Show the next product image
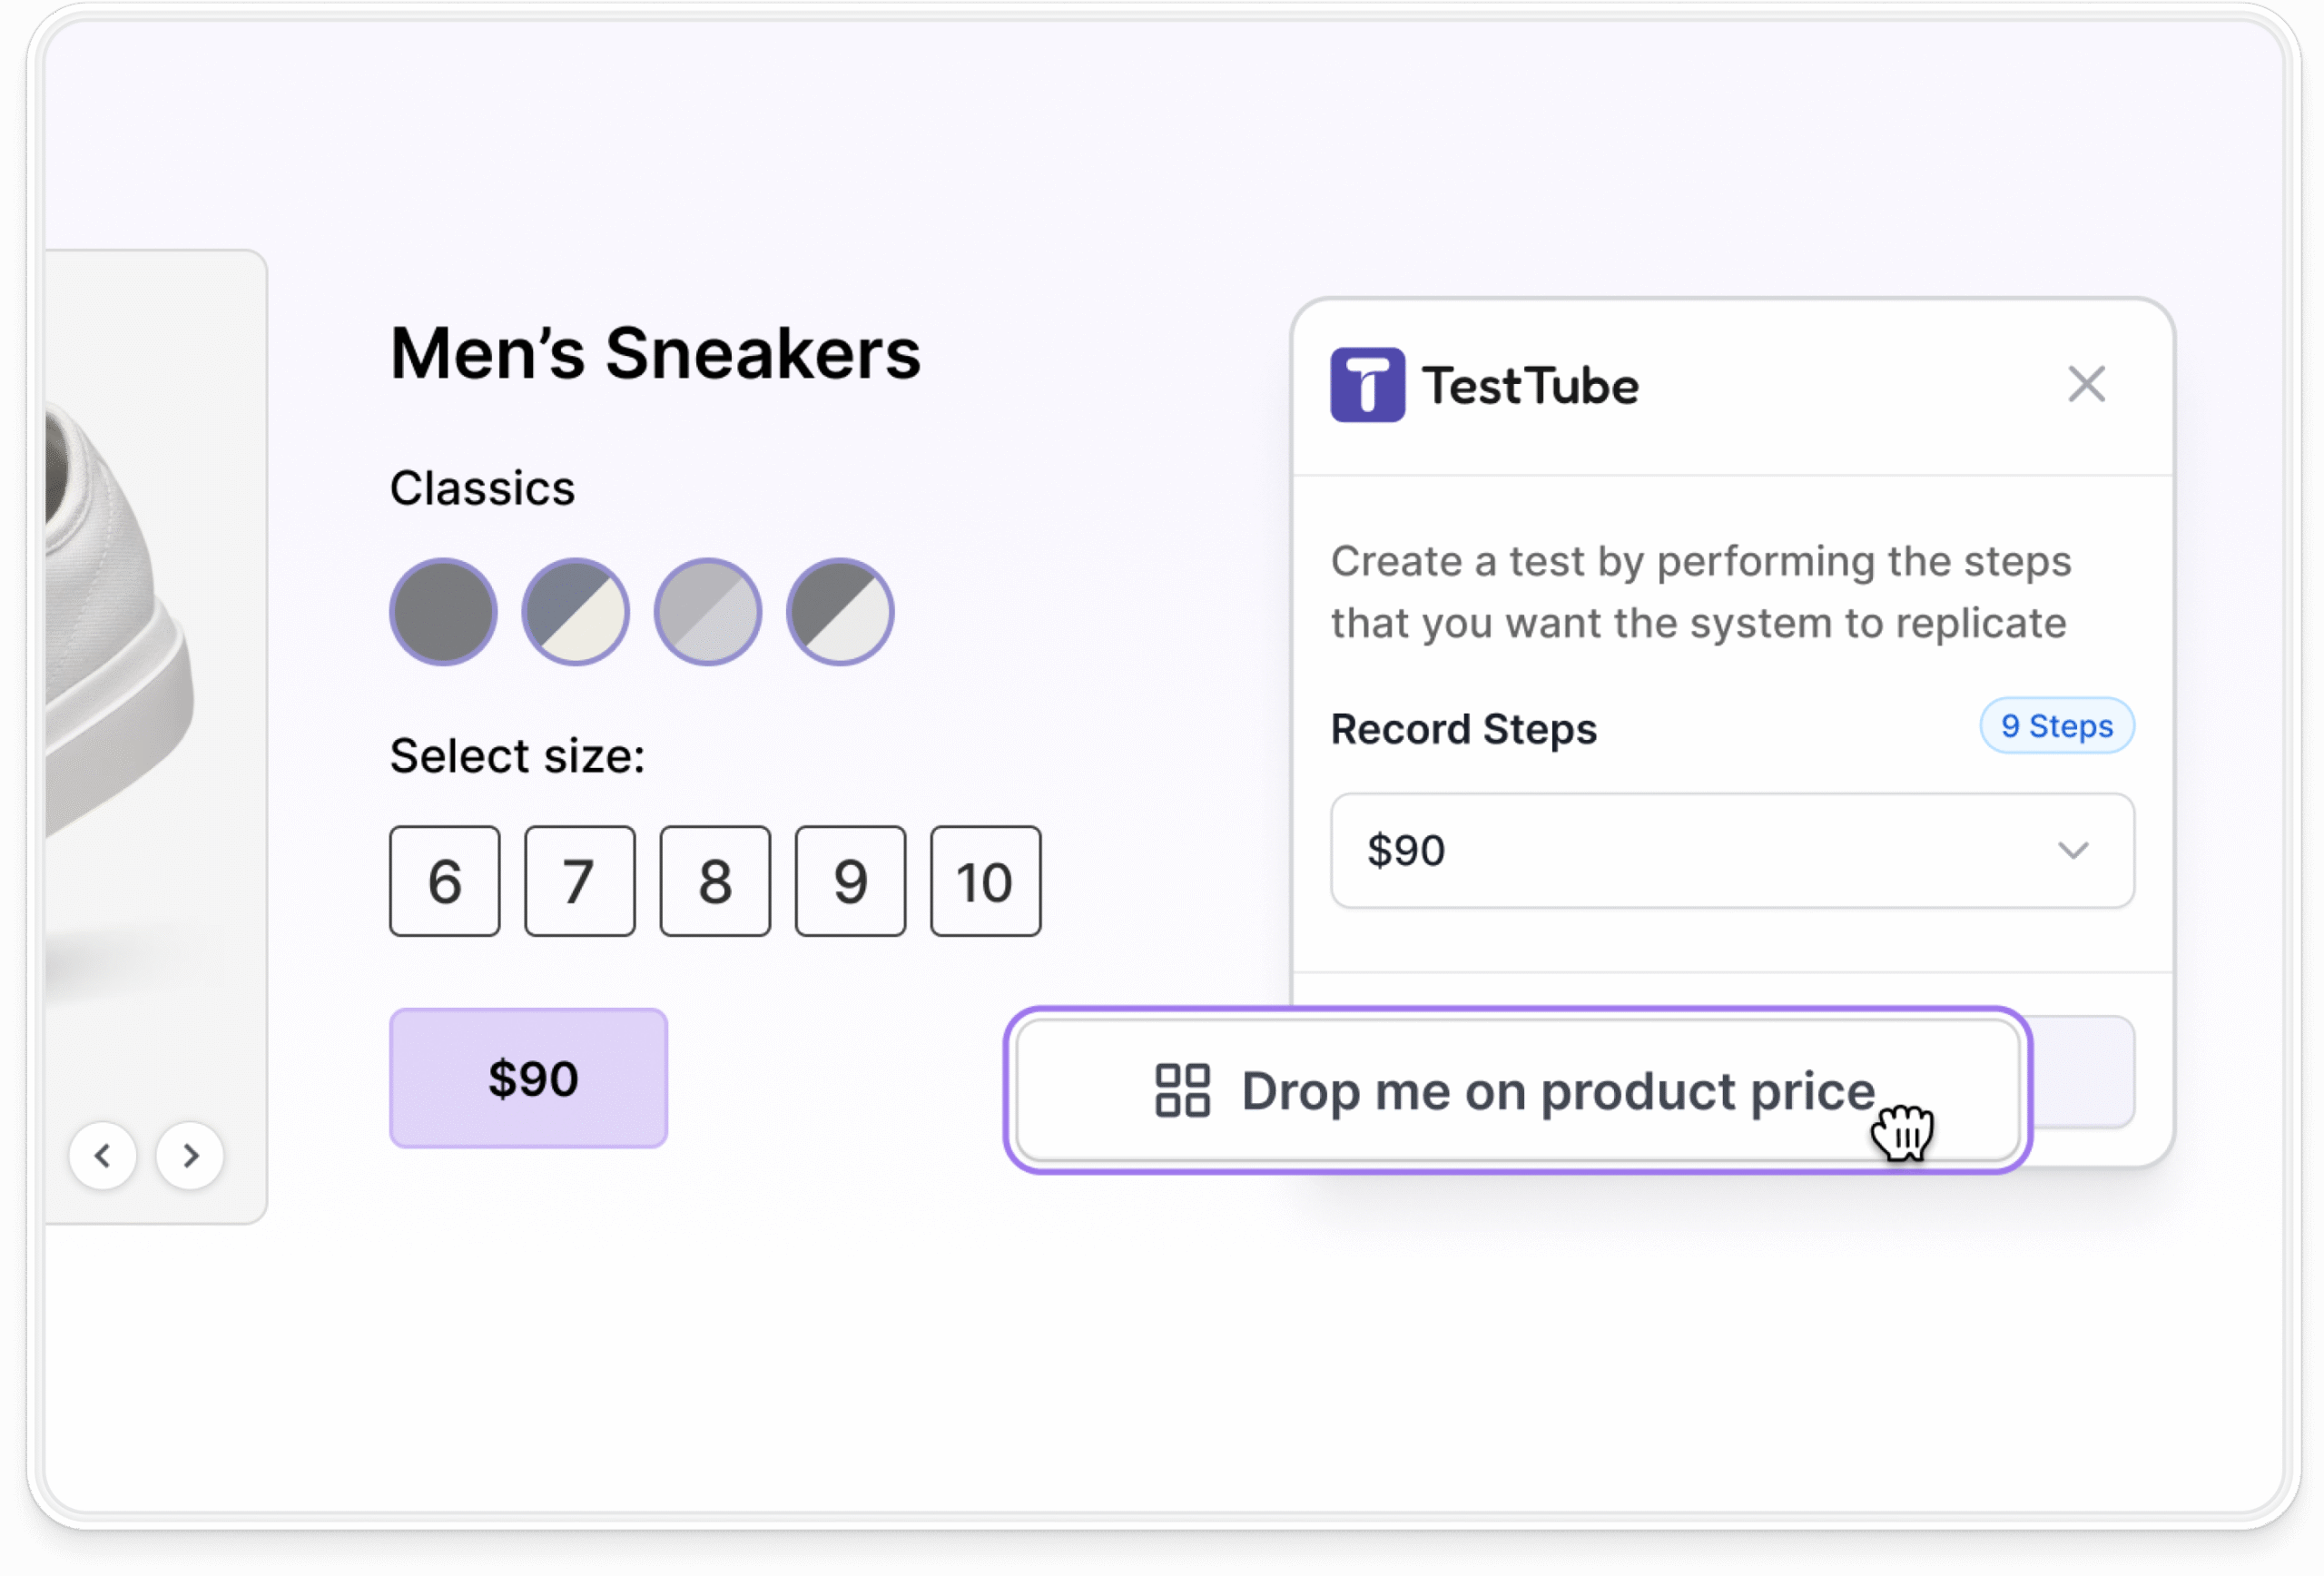The width and height of the screenshot is (2324, 1576). click(190, 1156)
